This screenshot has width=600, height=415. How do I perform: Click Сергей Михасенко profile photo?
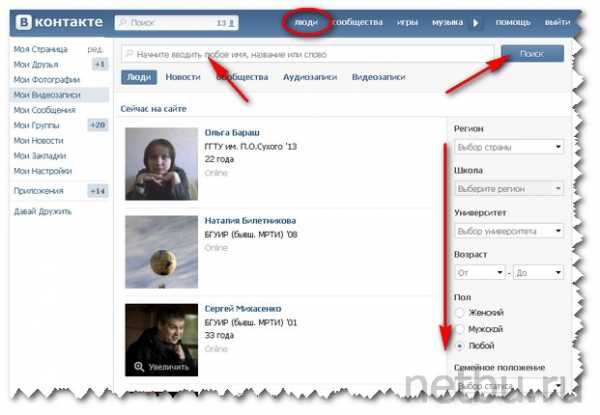(161, 340)
